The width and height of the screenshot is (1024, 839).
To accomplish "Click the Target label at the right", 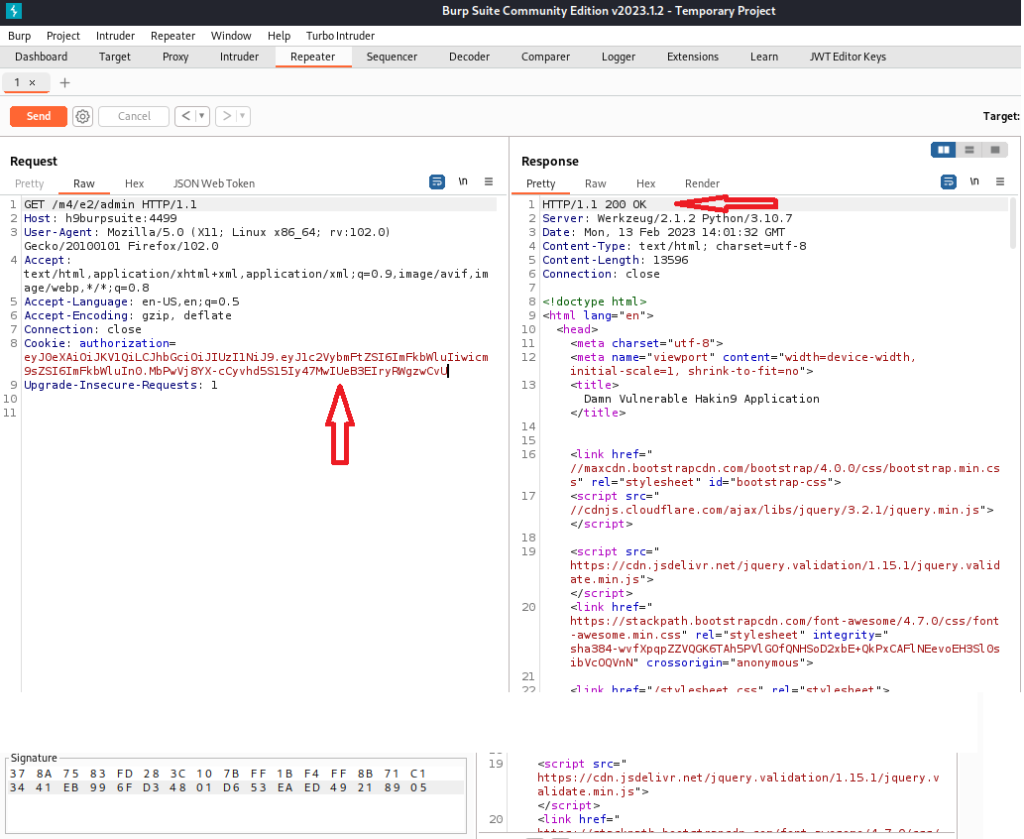I will (1001, 116).
